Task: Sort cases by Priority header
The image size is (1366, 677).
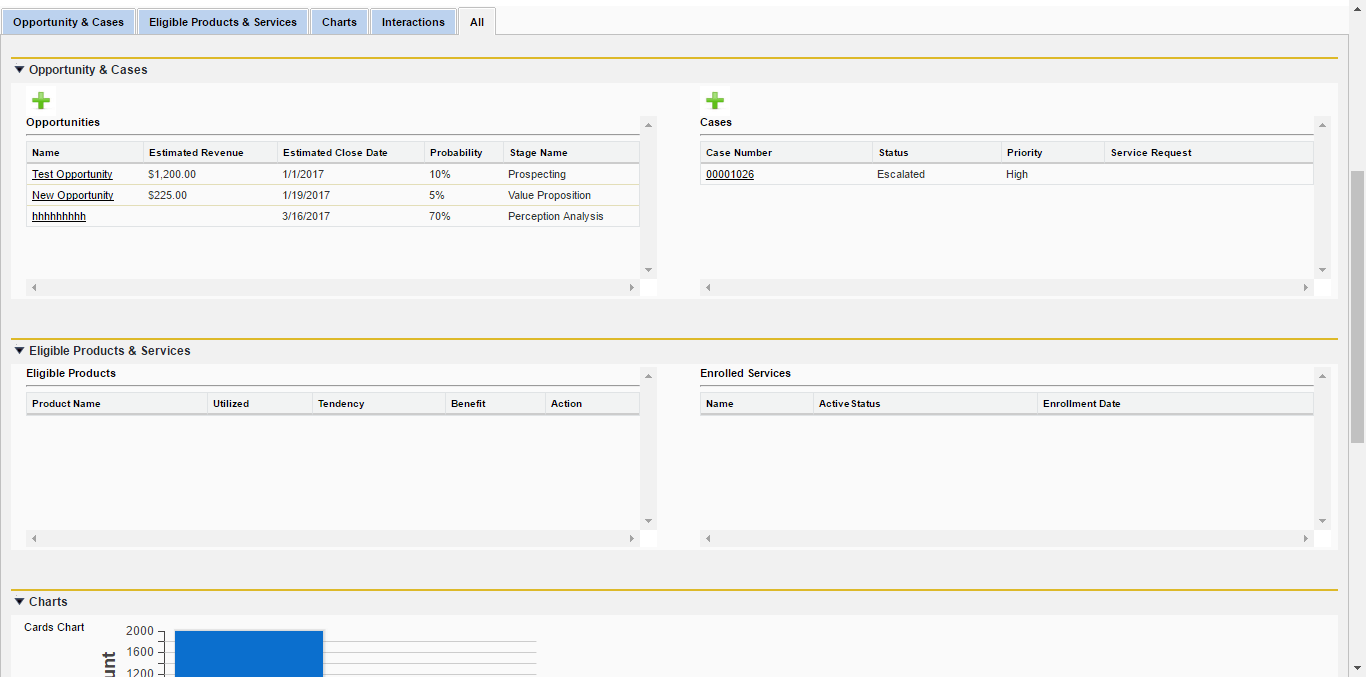Action: pyautogui.click(x=1053, y=153)
